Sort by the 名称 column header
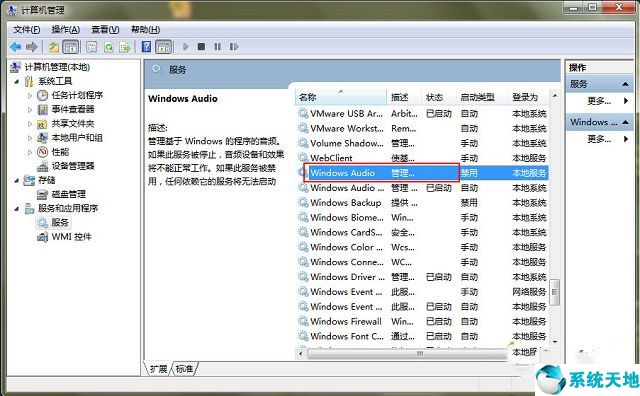The image size is (640, 396). click(x=341, y=97)
